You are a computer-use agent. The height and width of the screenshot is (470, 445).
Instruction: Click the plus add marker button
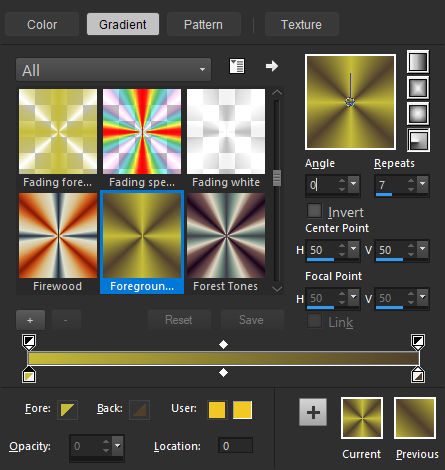coord(30,320)
